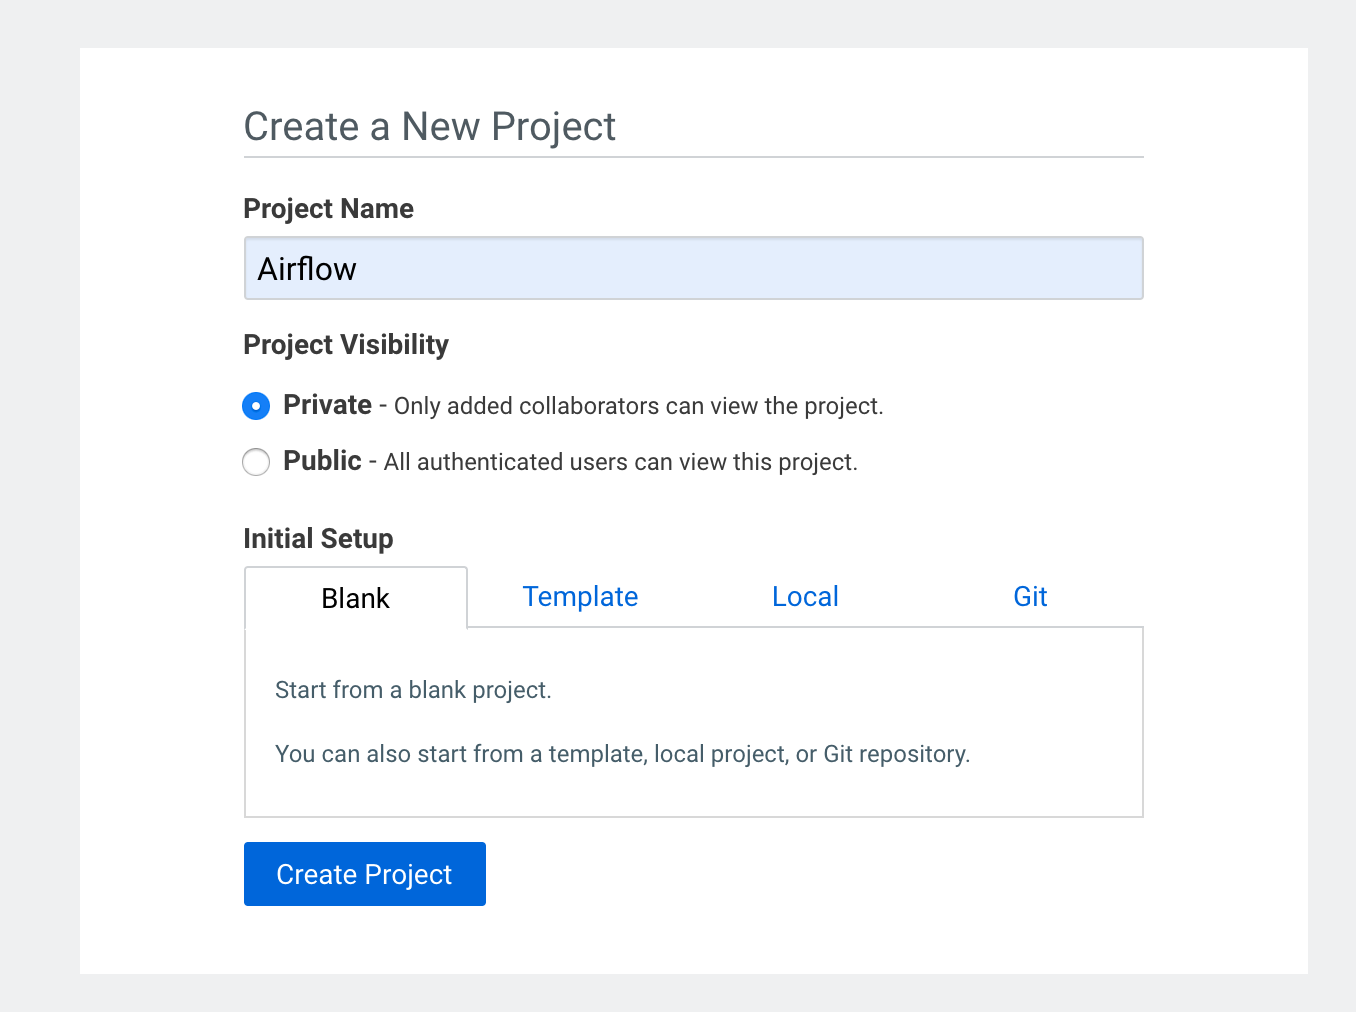Enable Public access for authenticated users
The width and height of the screenshot is (1356, 1012).
(x=256, y=462)
